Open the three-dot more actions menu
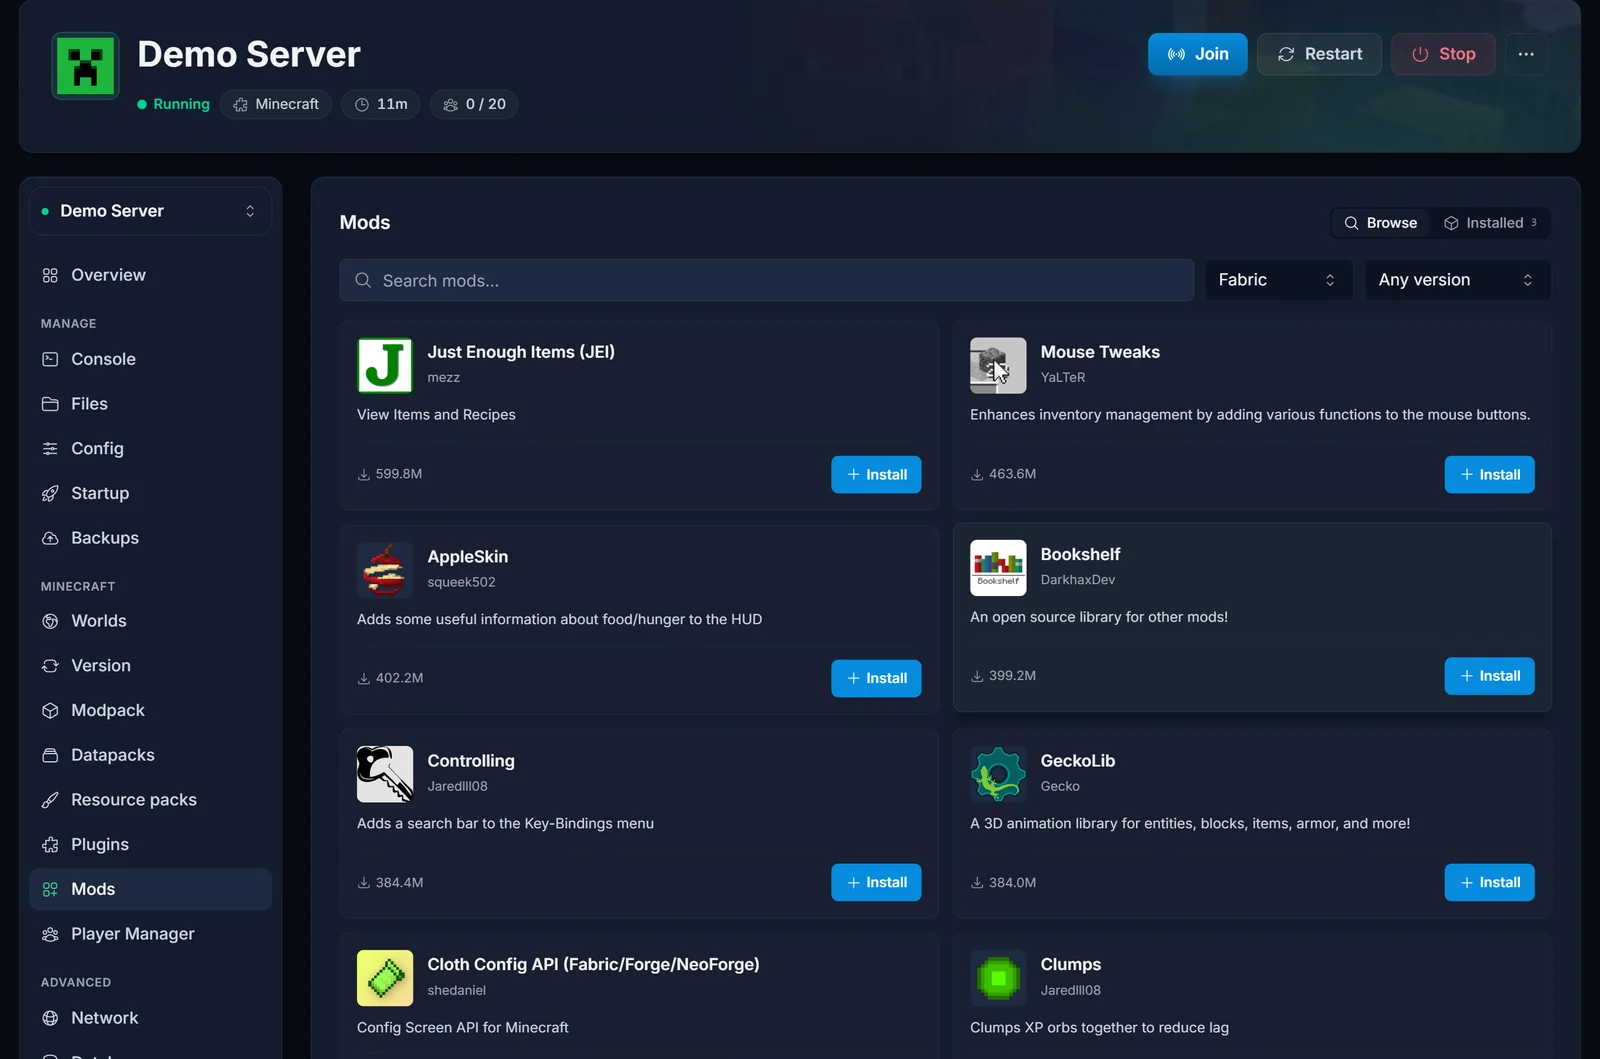 1526,54
